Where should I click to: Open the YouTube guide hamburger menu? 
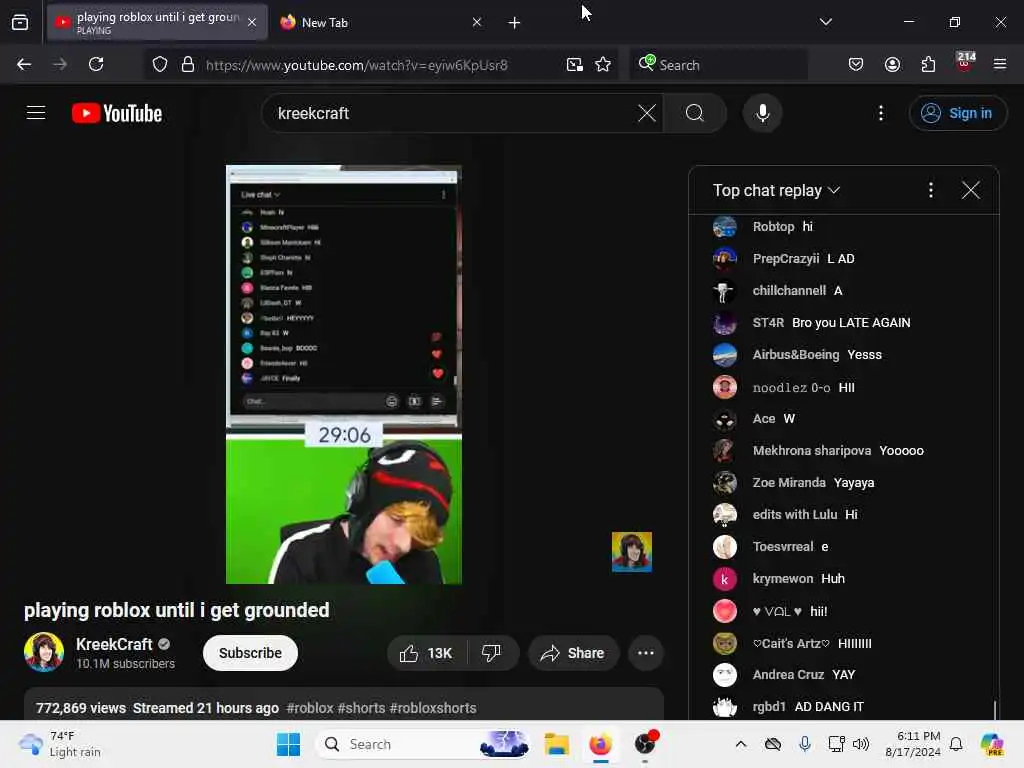tap(36, 113)
